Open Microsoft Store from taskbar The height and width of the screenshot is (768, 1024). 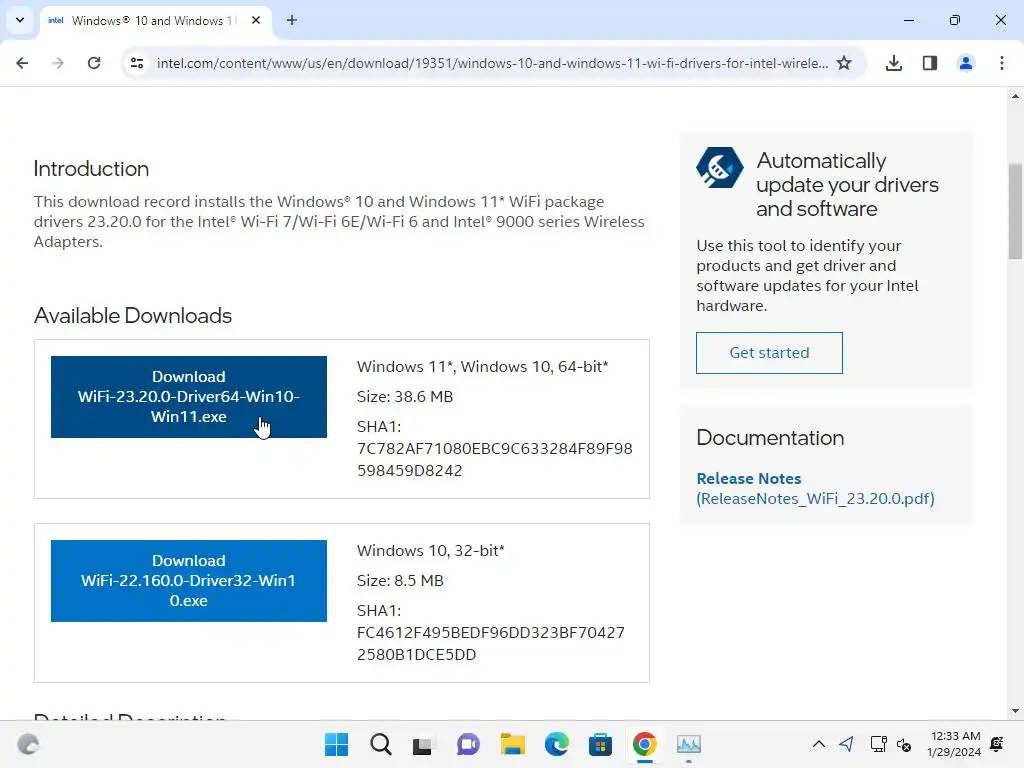pos(600,744)
